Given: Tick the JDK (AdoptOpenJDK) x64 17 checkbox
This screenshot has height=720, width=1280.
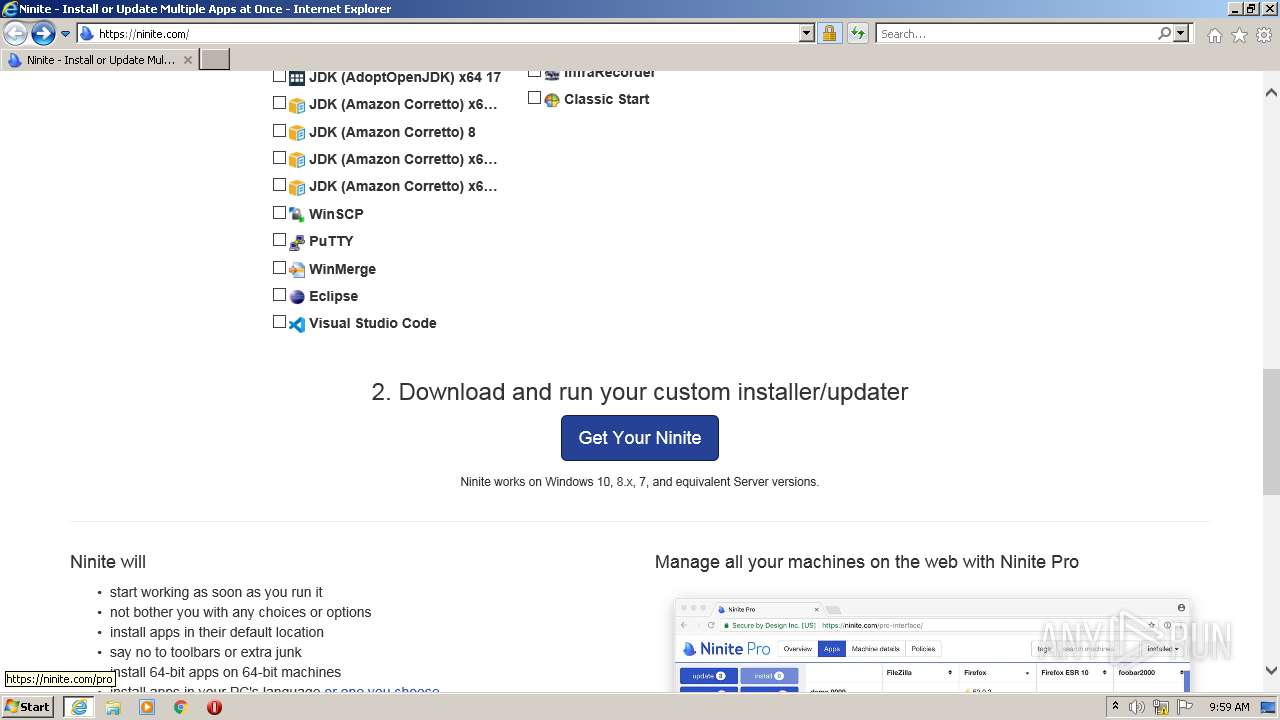Looking at the screenshot, I should tap(280, 76).
